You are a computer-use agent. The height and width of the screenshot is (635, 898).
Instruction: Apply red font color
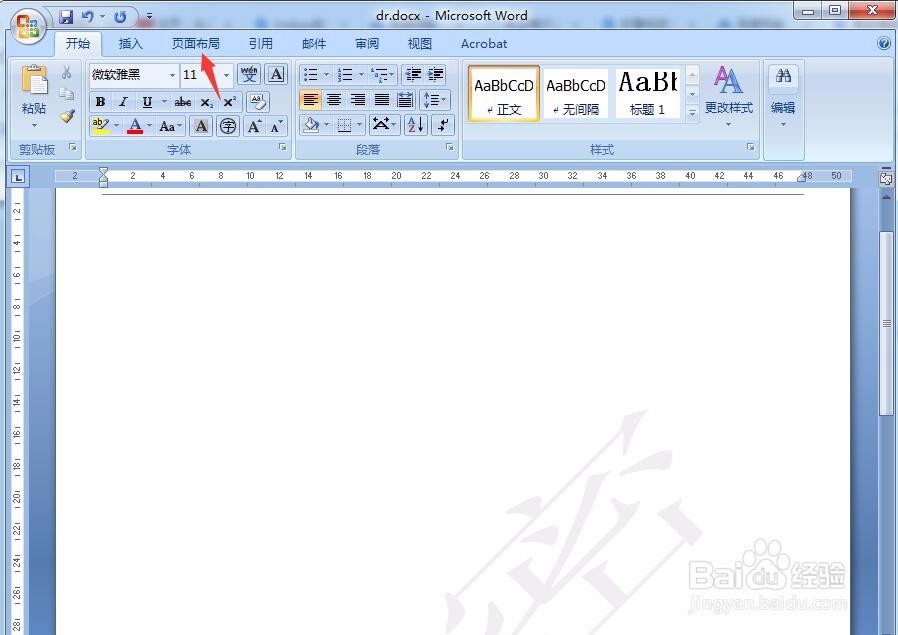click(x=135, y=125)
